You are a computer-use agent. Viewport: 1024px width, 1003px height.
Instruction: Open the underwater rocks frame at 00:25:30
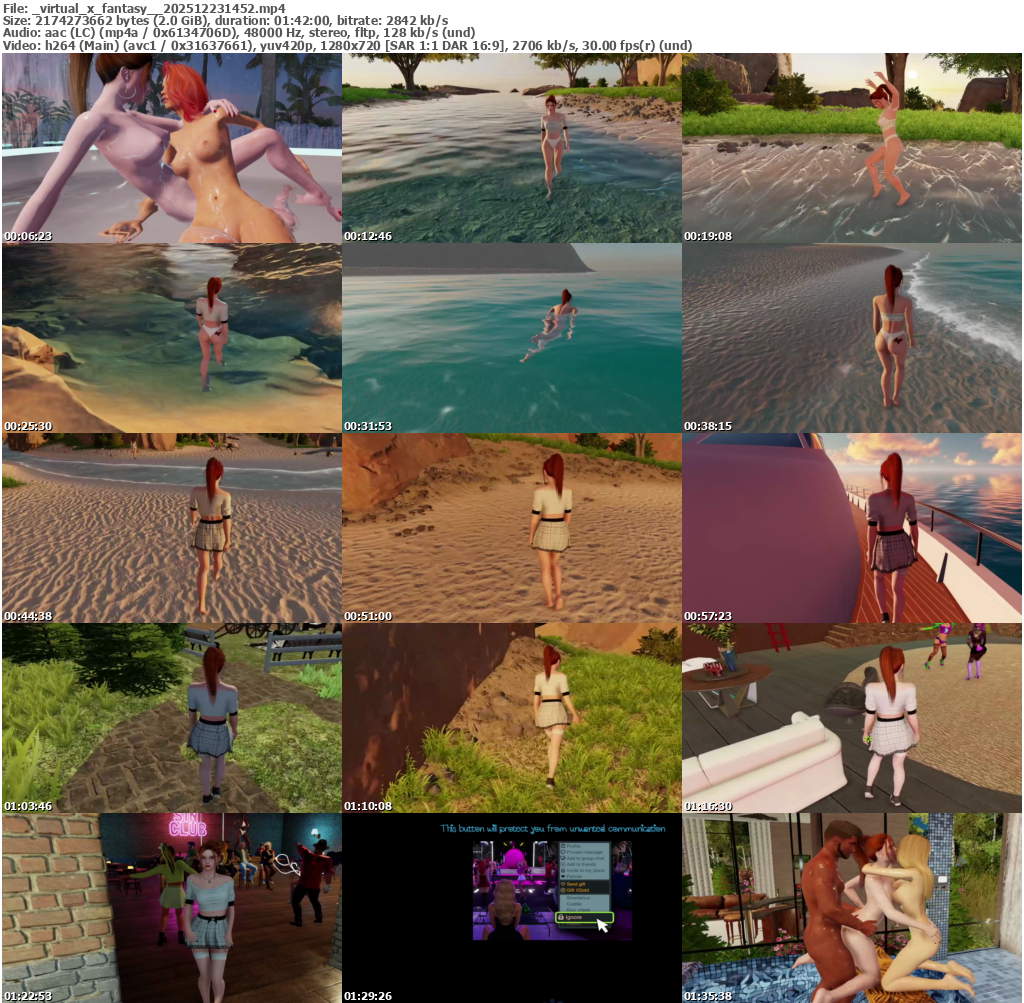pyautogui.click(x=171, y=338)
